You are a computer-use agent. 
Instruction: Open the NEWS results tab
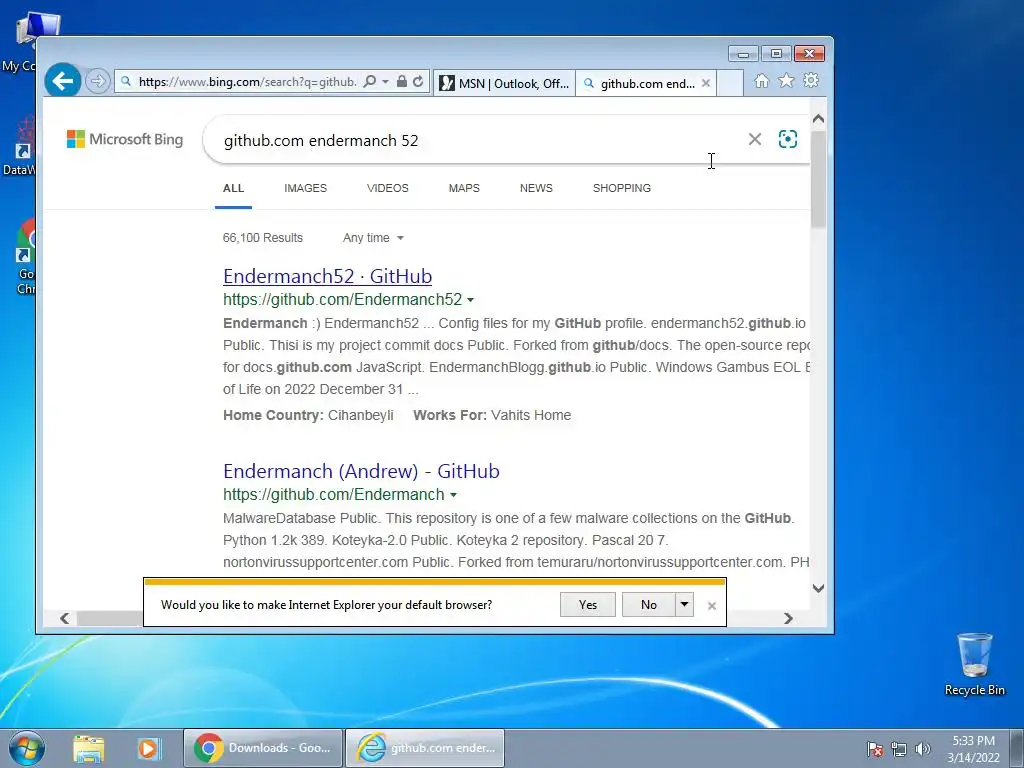point(536,188)
